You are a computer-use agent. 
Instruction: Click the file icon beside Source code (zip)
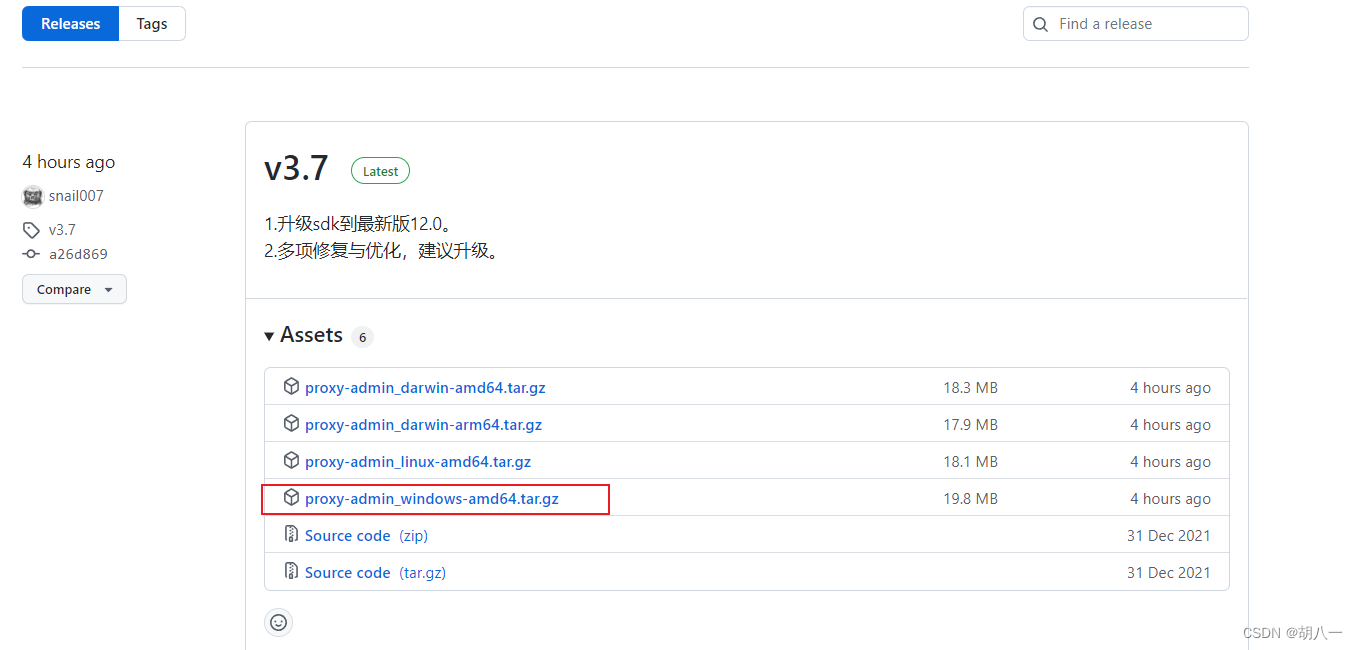click(x=291, y=534)
